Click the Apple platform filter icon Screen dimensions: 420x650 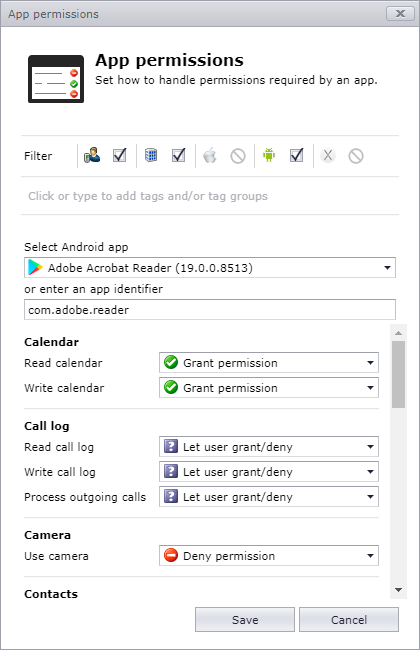210,155
